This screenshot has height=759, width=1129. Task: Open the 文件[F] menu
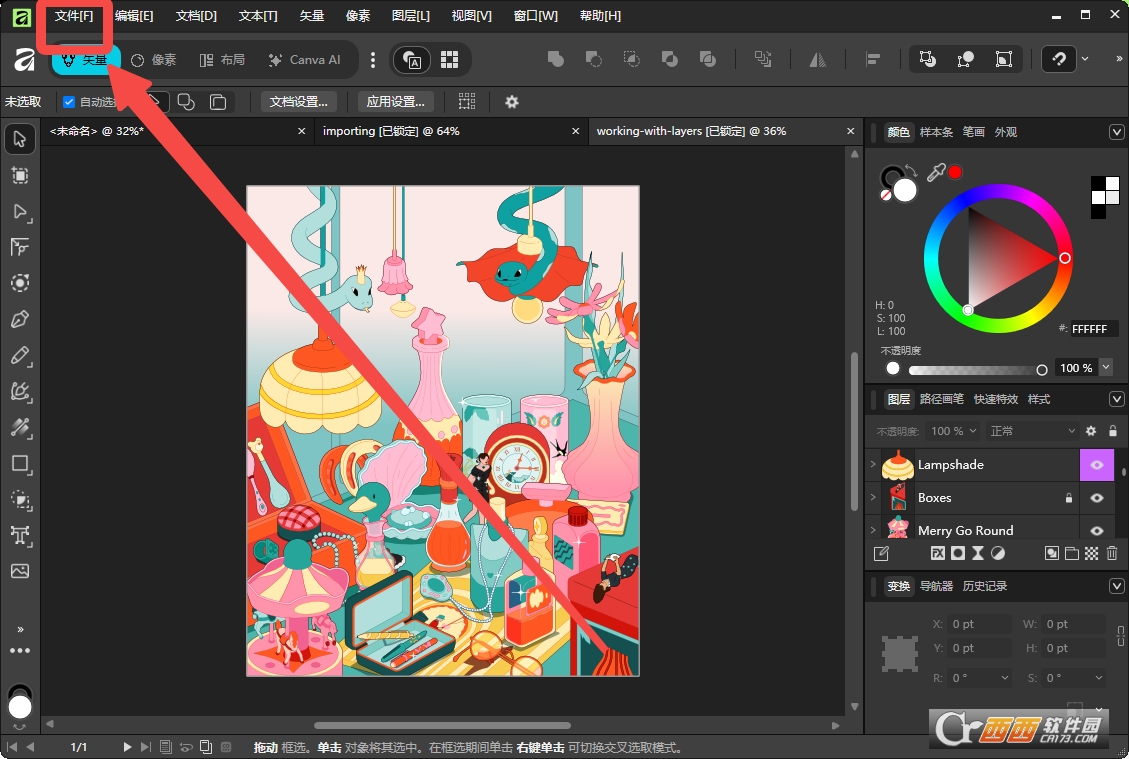pyautogui.click(x=74, y=16)
